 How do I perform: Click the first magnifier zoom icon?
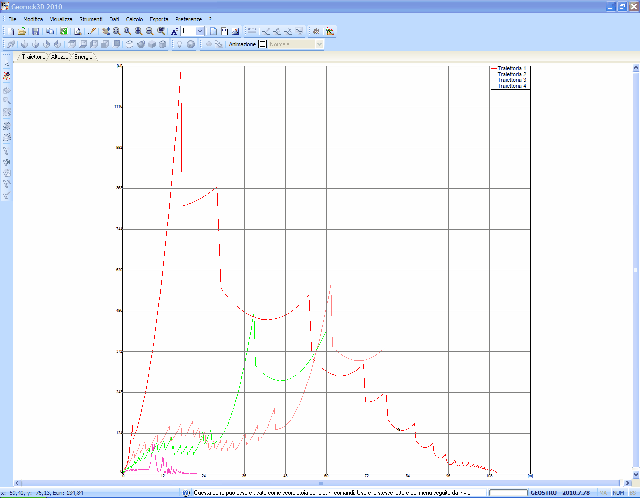pos(117,31)
